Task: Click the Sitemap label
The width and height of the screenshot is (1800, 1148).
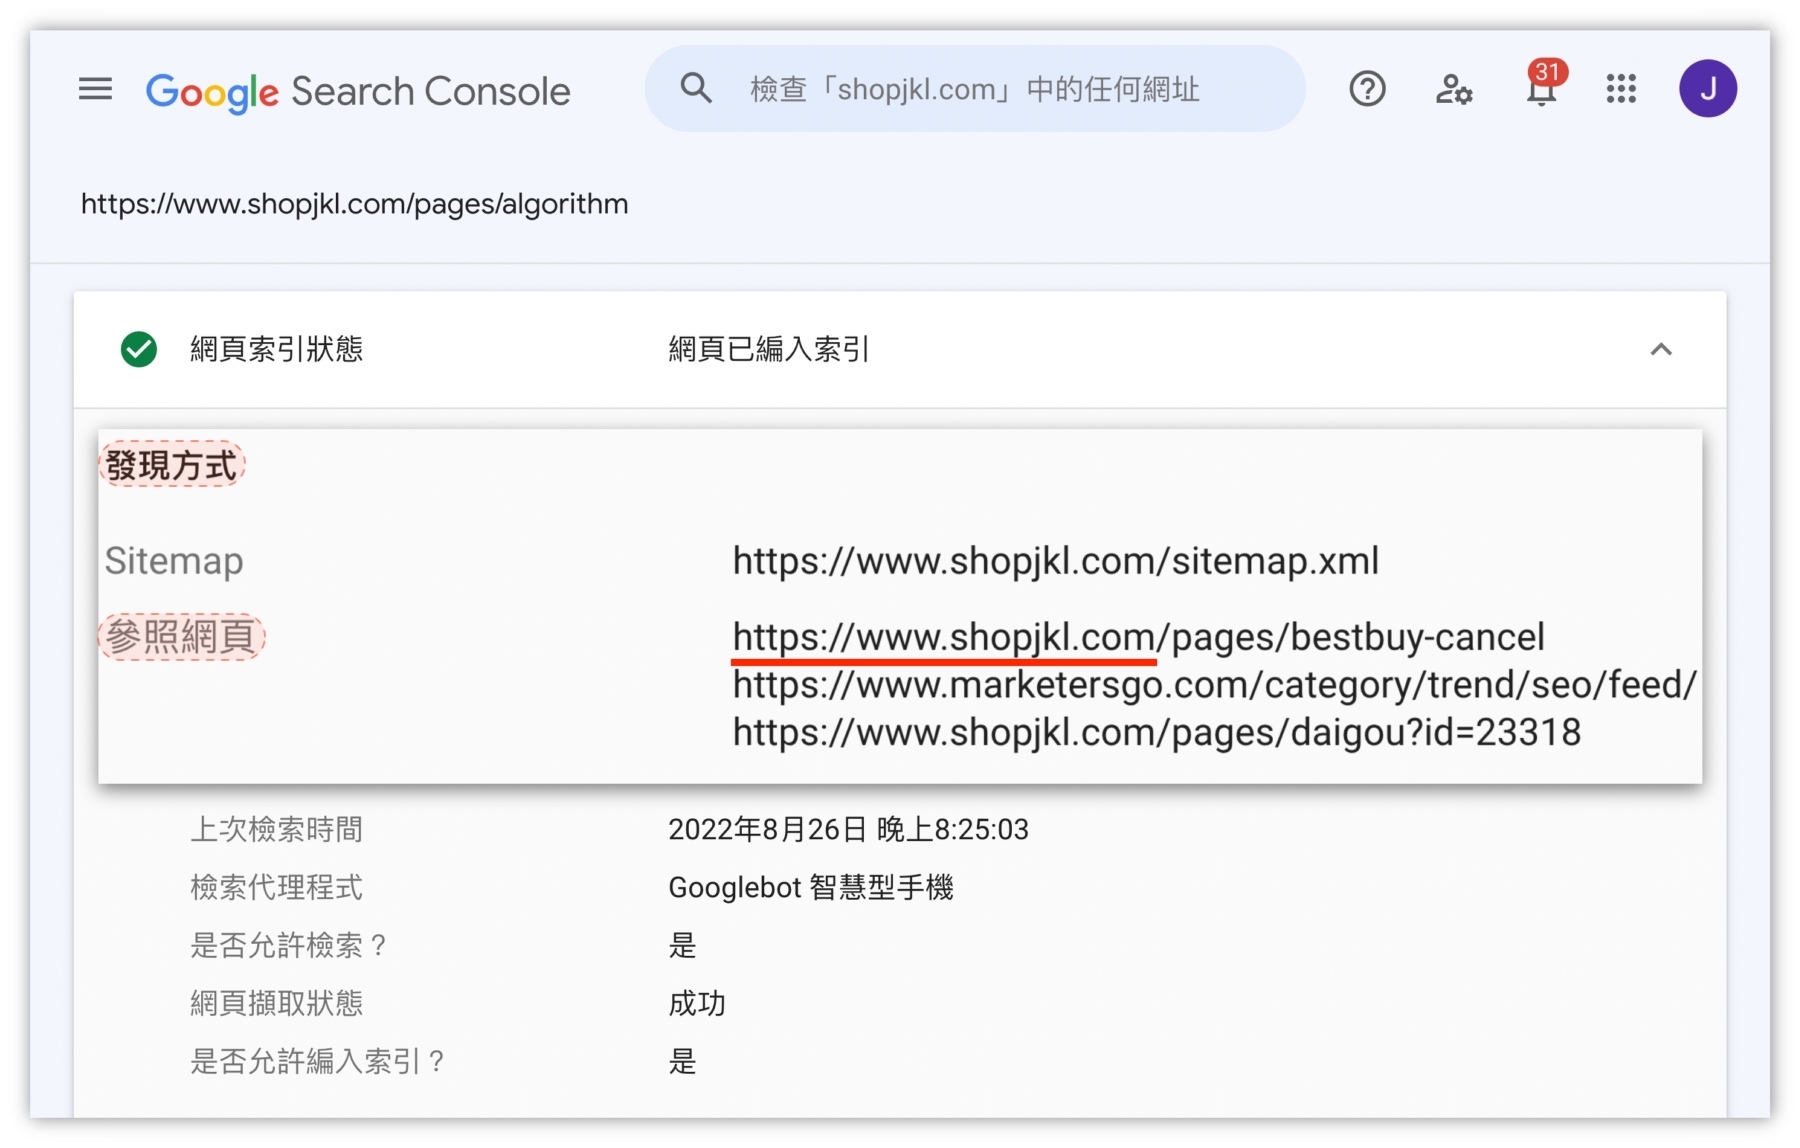Action: (x=174, y=561)
